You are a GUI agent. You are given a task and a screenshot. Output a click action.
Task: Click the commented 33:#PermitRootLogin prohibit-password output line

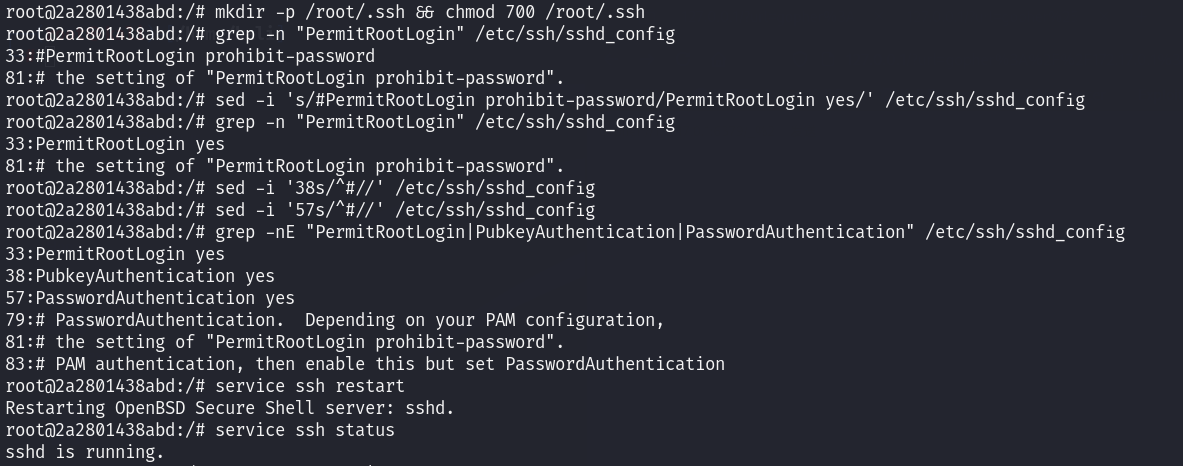tap(190, 56)
